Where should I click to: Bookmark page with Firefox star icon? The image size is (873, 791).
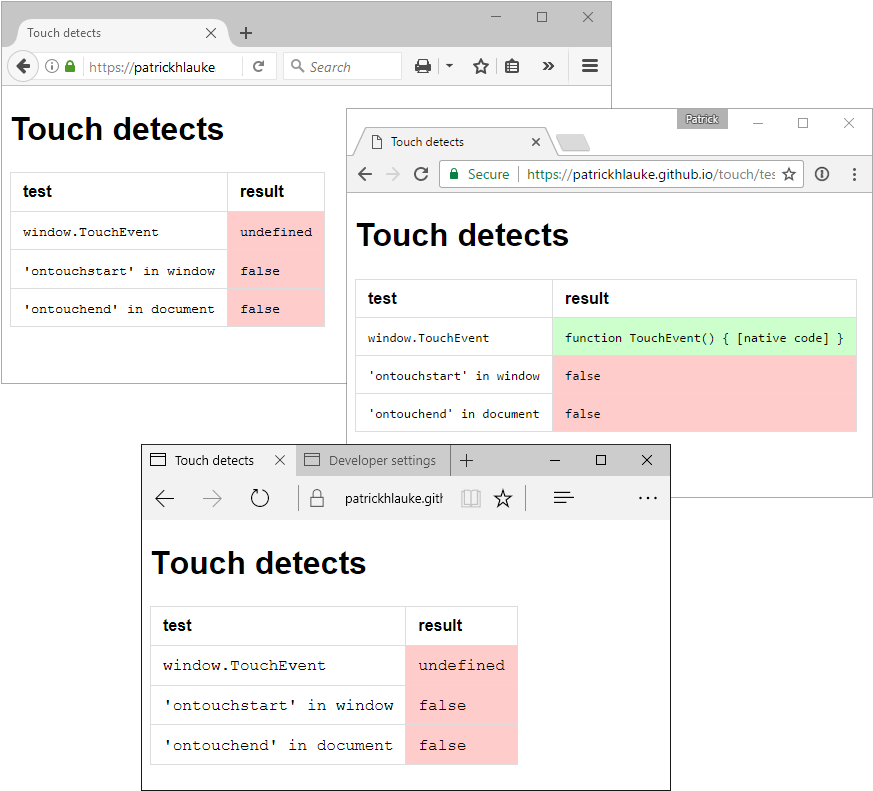[480, 66]
